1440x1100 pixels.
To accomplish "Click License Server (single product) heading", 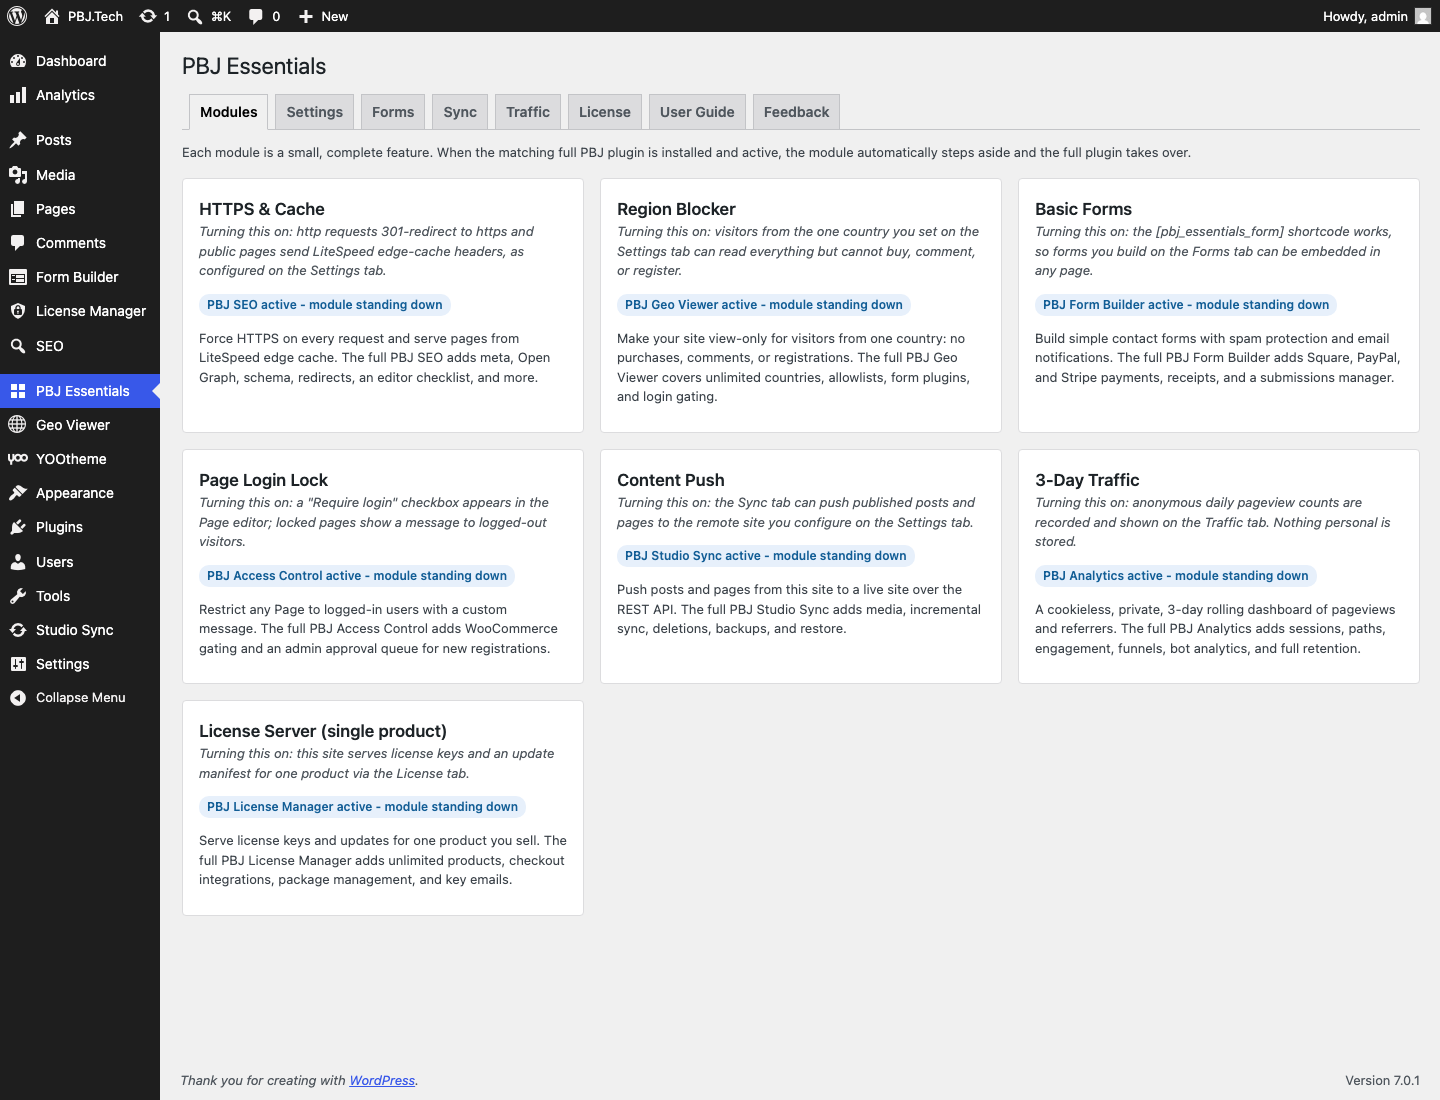I will 323,731.
